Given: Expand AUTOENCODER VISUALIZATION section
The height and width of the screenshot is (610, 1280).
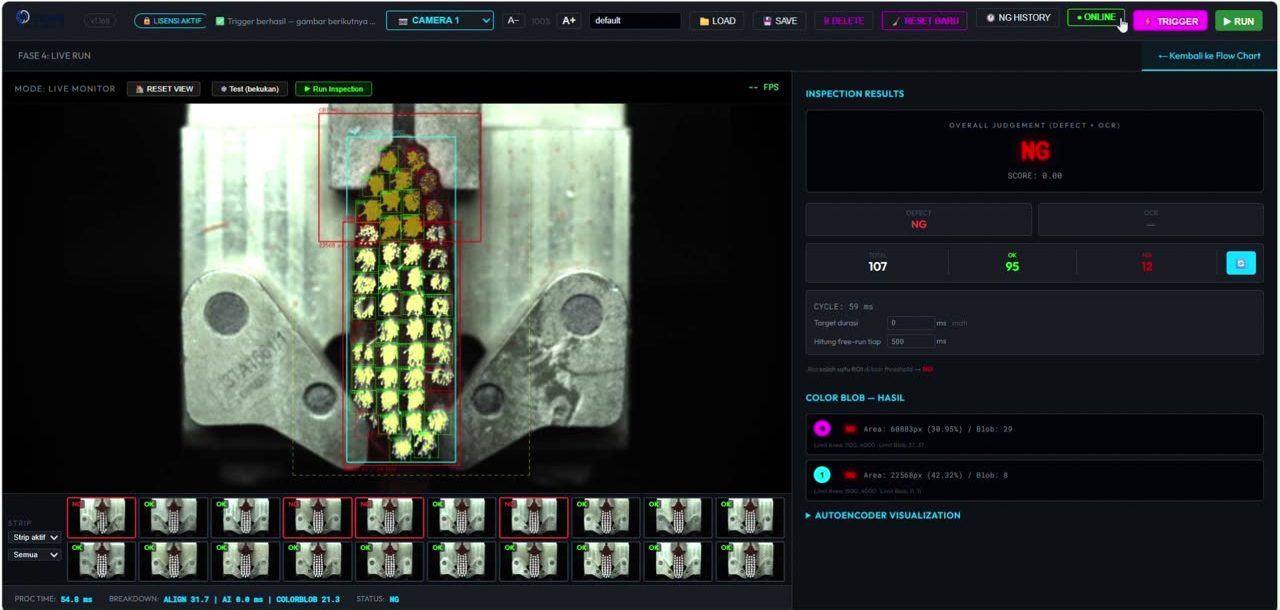Looking at the screenshot, I should (x=883, y=516).
